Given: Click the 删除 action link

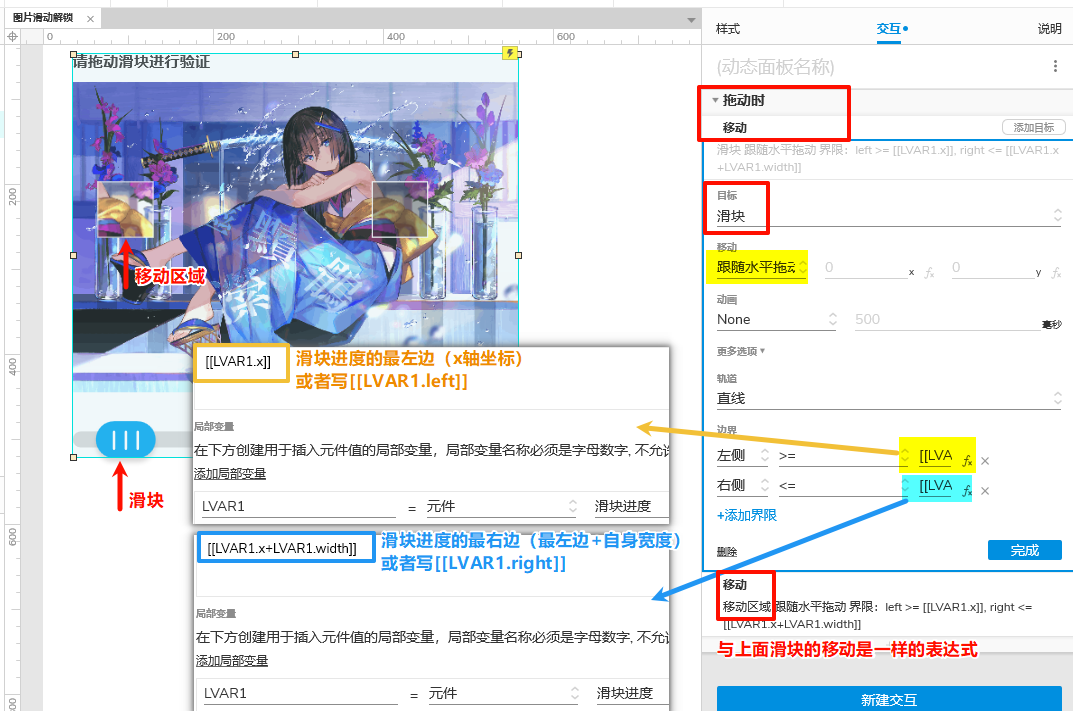Looking at the screenshot, I should 727,552.
